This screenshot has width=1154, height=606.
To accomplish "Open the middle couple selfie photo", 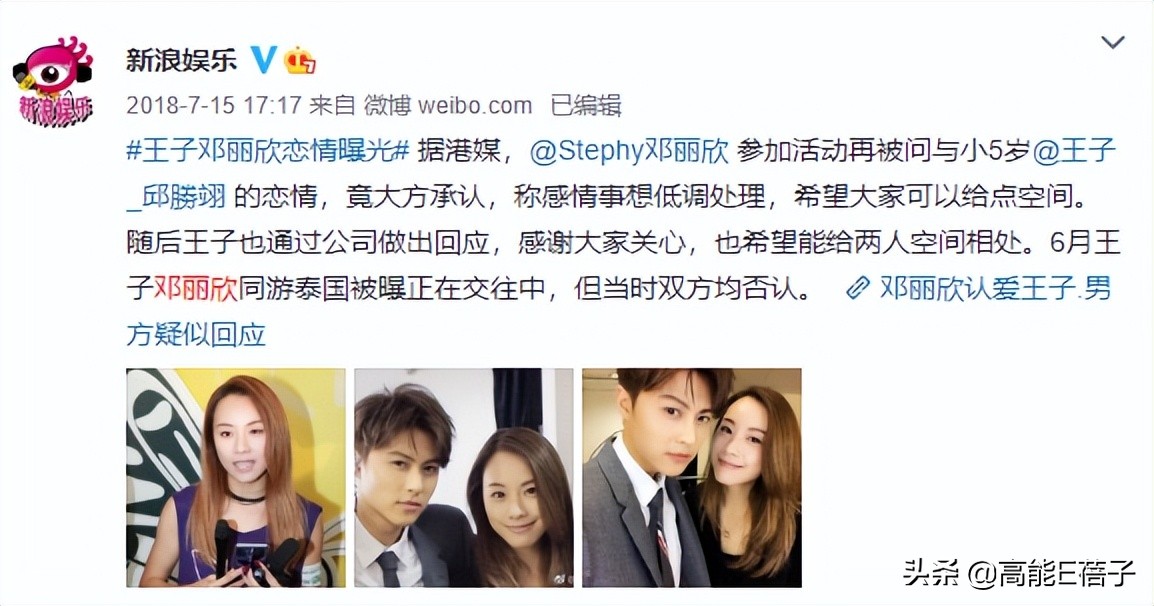I will tap(464, 477).
